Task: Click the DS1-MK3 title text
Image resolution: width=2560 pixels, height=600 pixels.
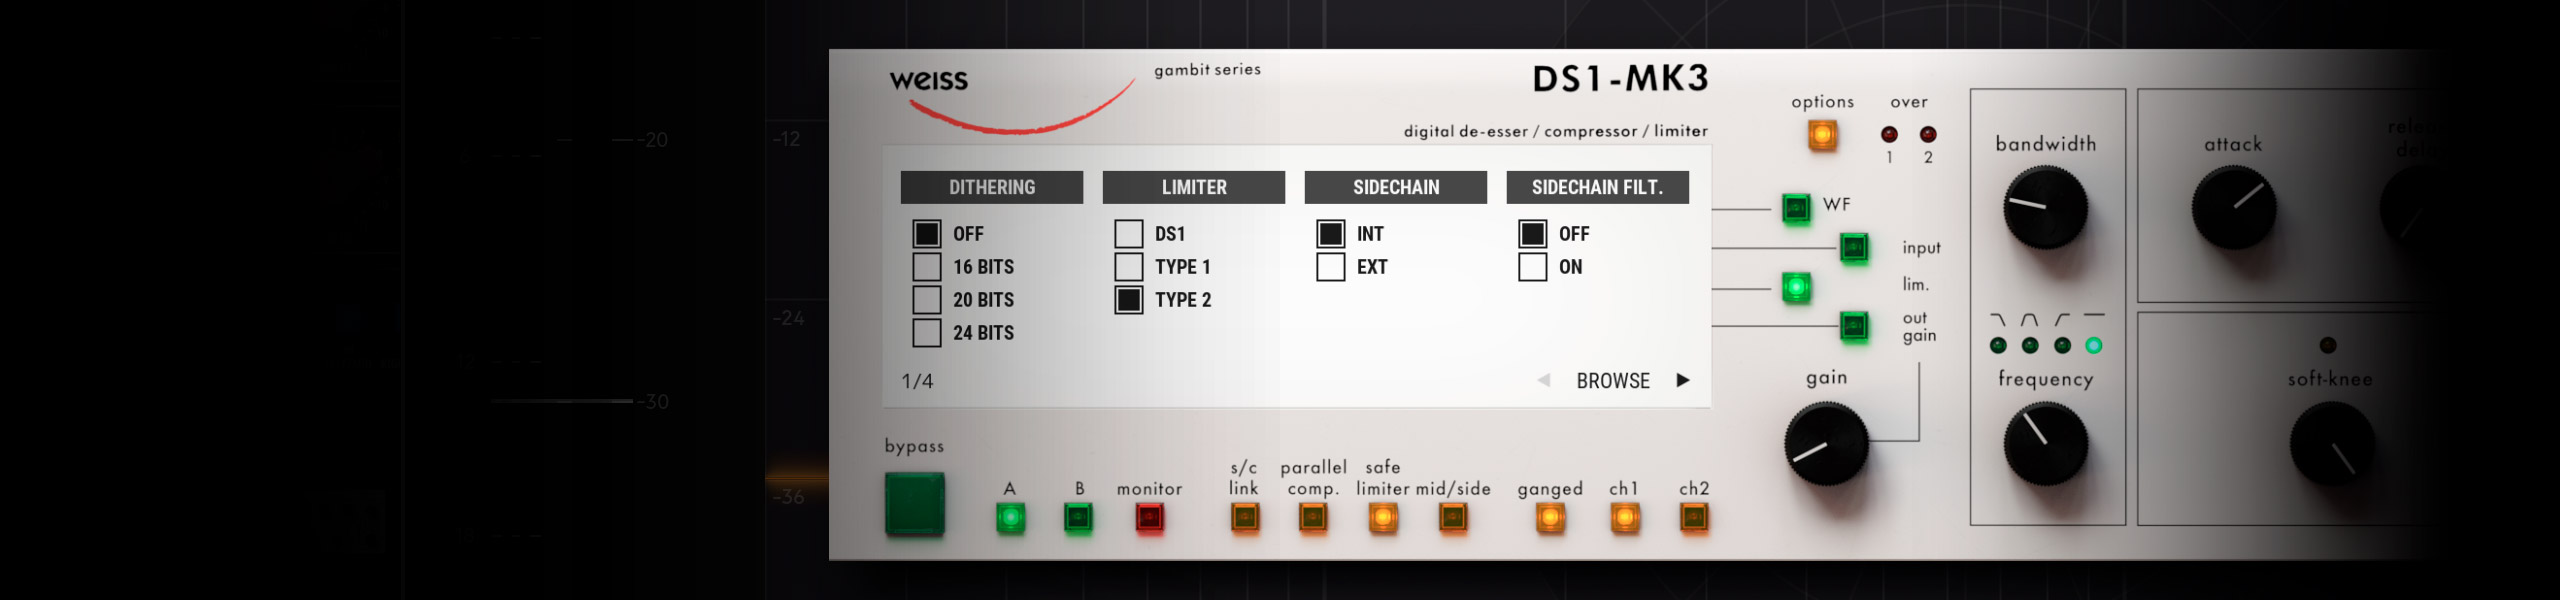Action: (1620, 79)
